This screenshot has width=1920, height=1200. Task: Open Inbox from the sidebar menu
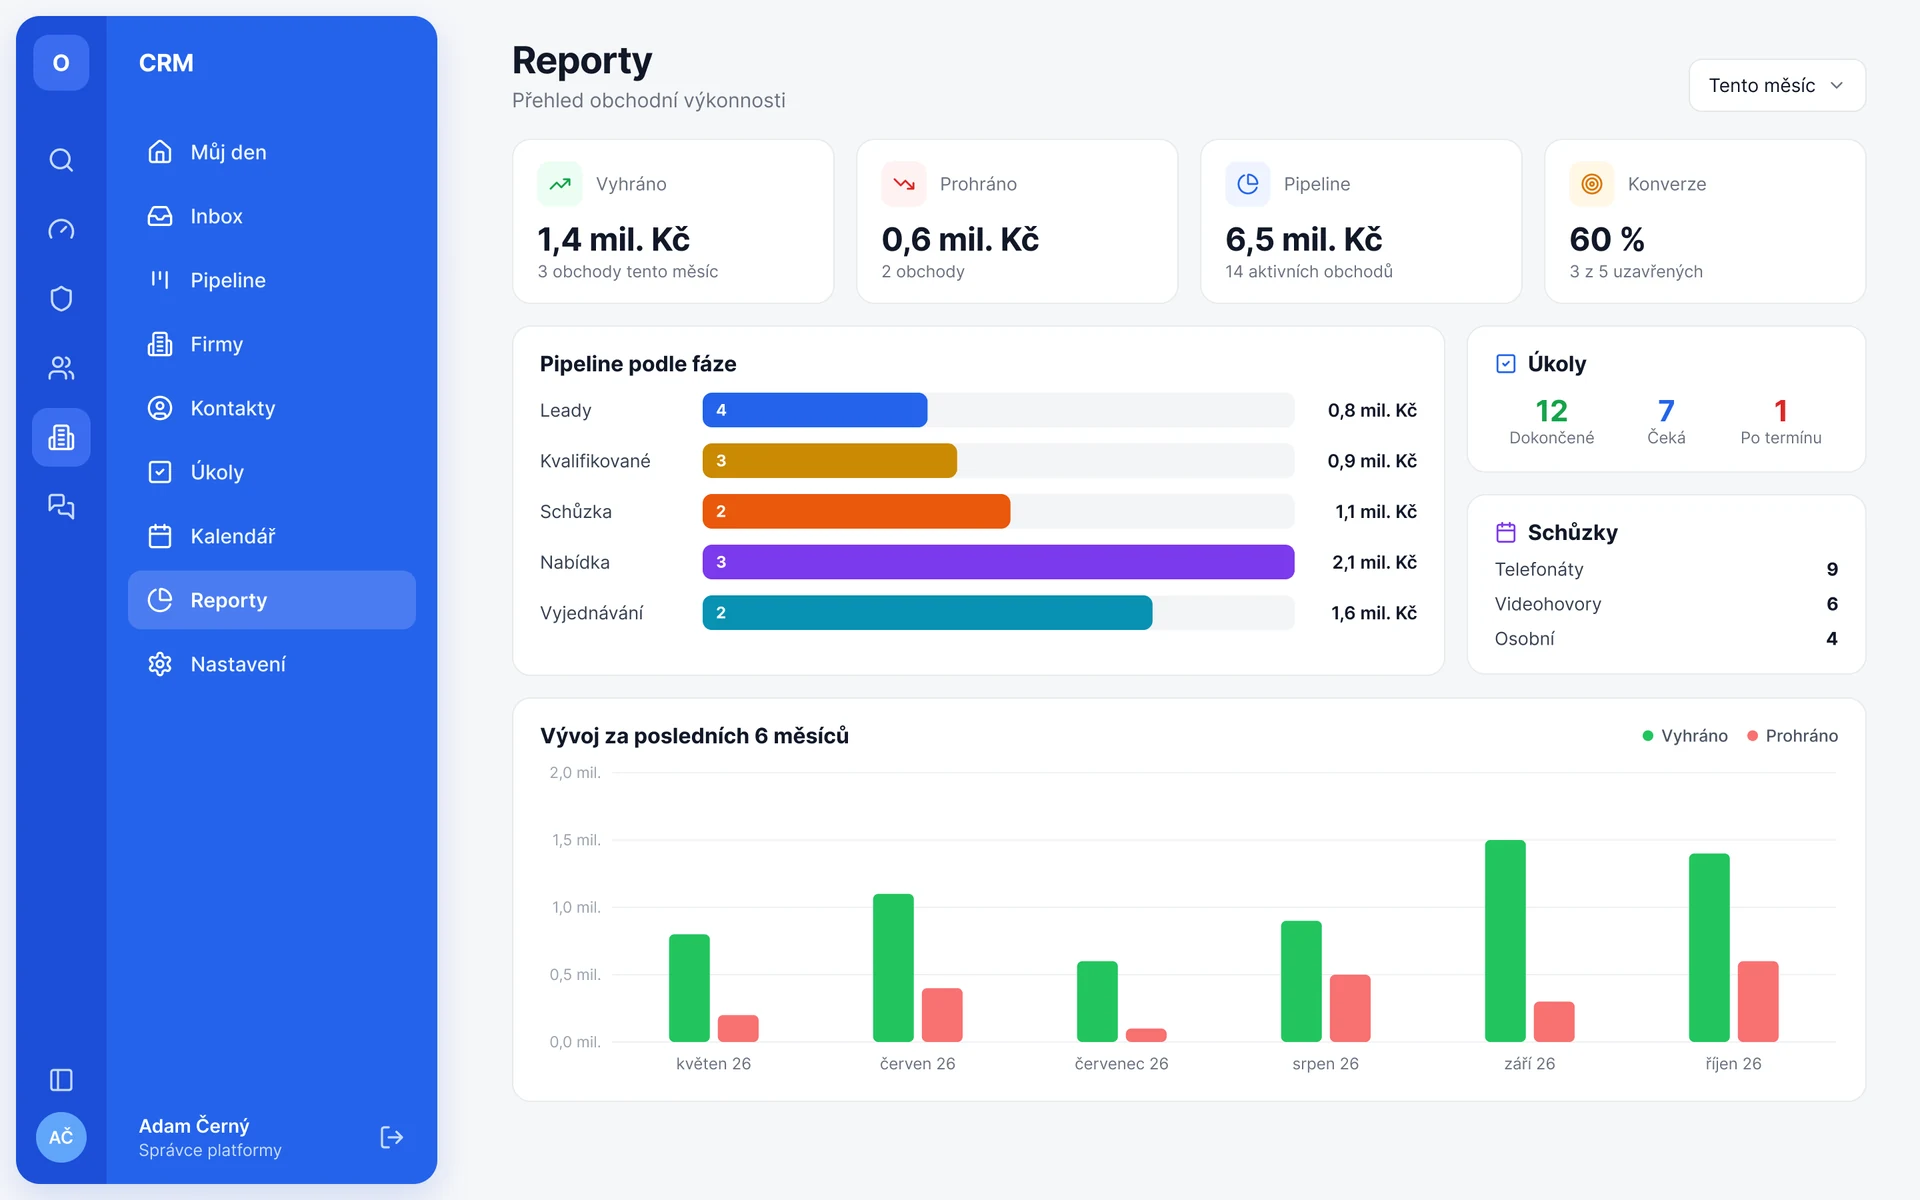pyautogui.click(x=272, y=216)
